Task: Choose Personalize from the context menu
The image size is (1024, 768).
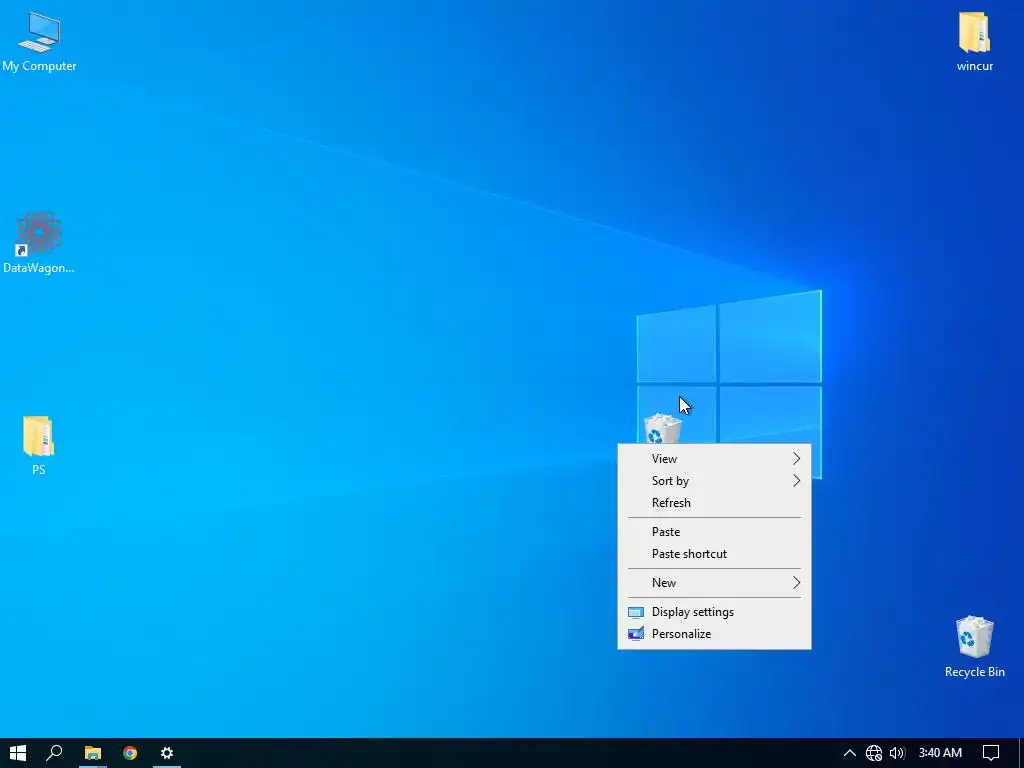Action: click(x=714, y=634)
